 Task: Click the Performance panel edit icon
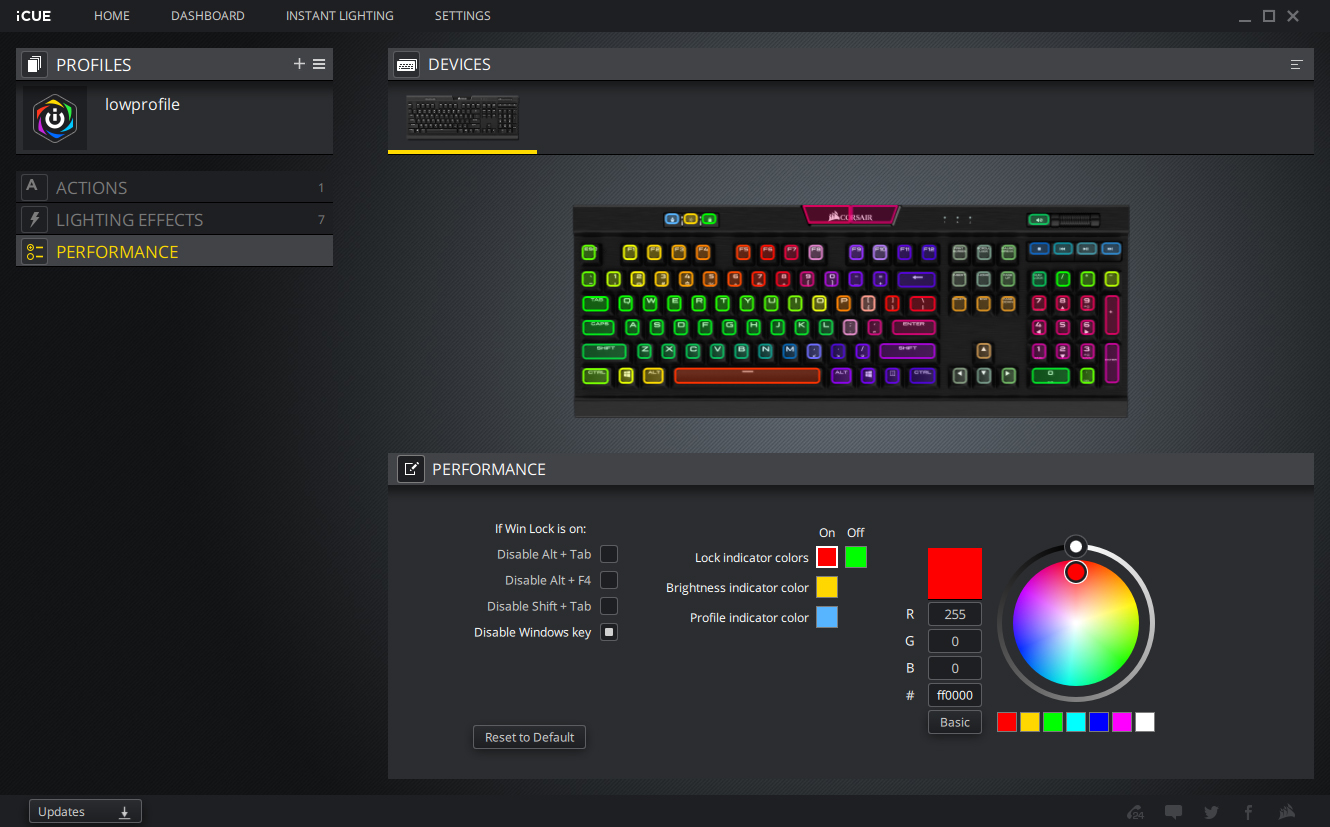coord(410,469)
